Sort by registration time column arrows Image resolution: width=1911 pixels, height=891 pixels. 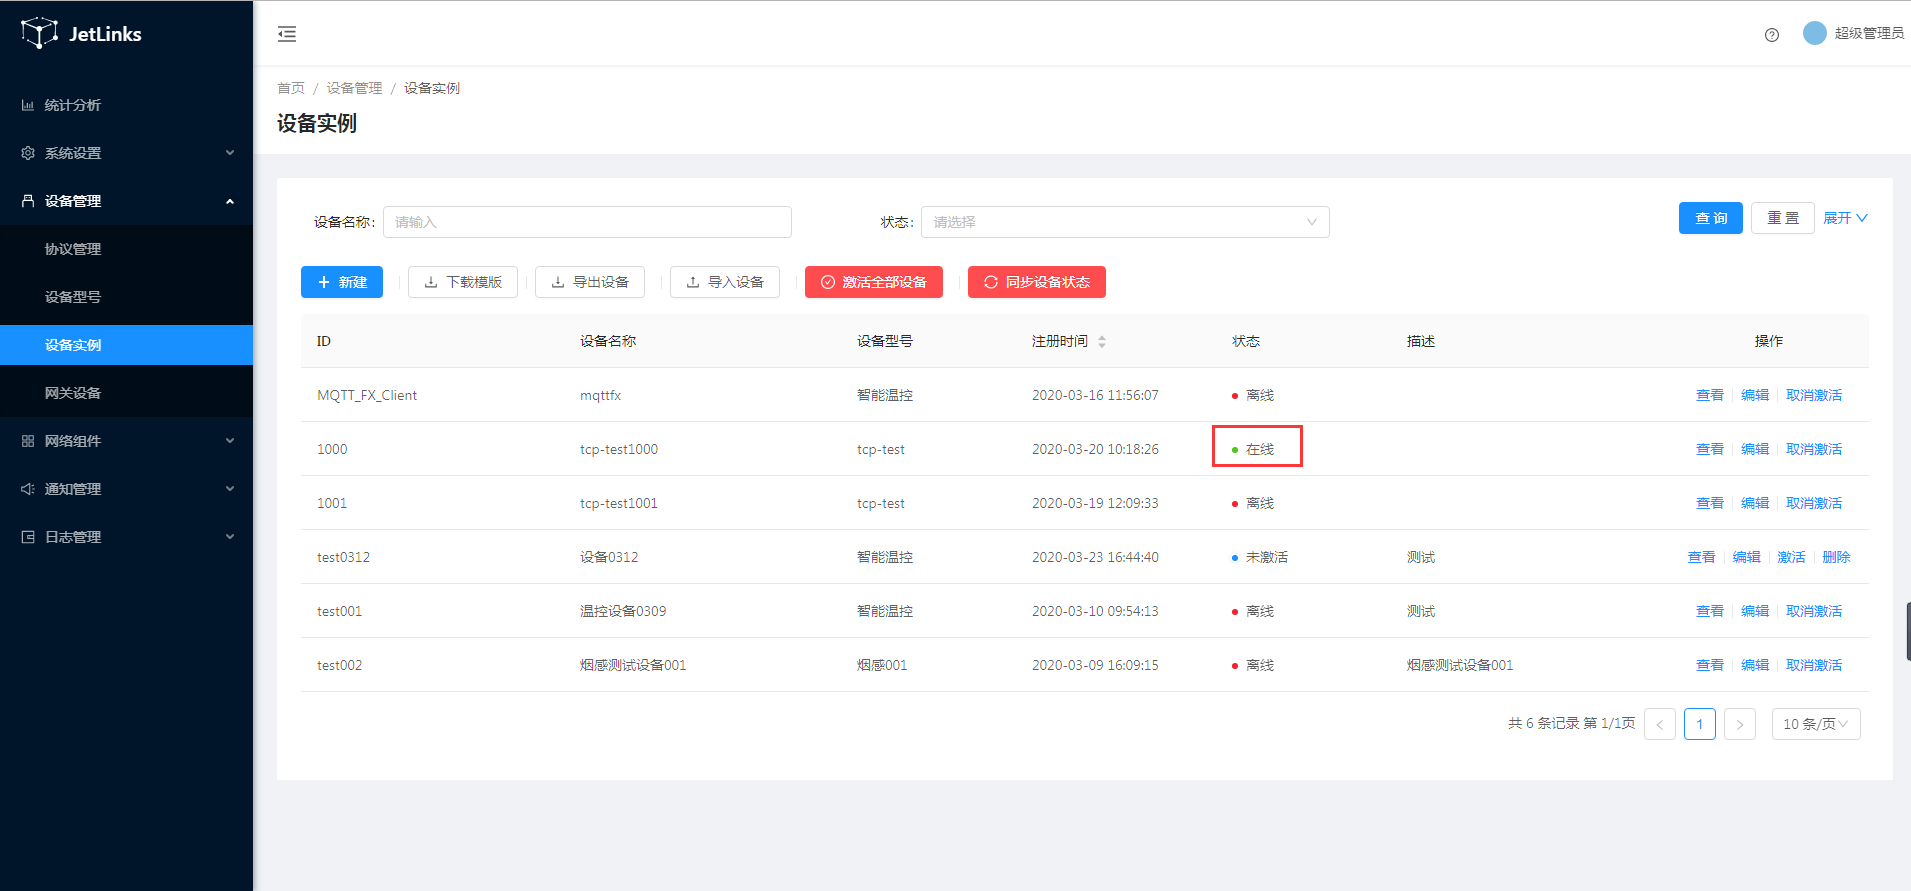[1101, 342]
